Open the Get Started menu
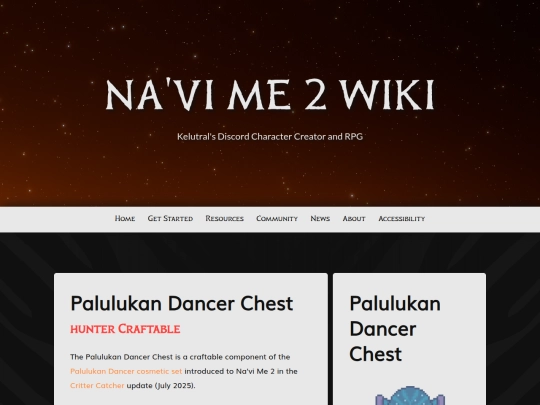This screenshot has width=540, height=405. click(x=170, y=218)
